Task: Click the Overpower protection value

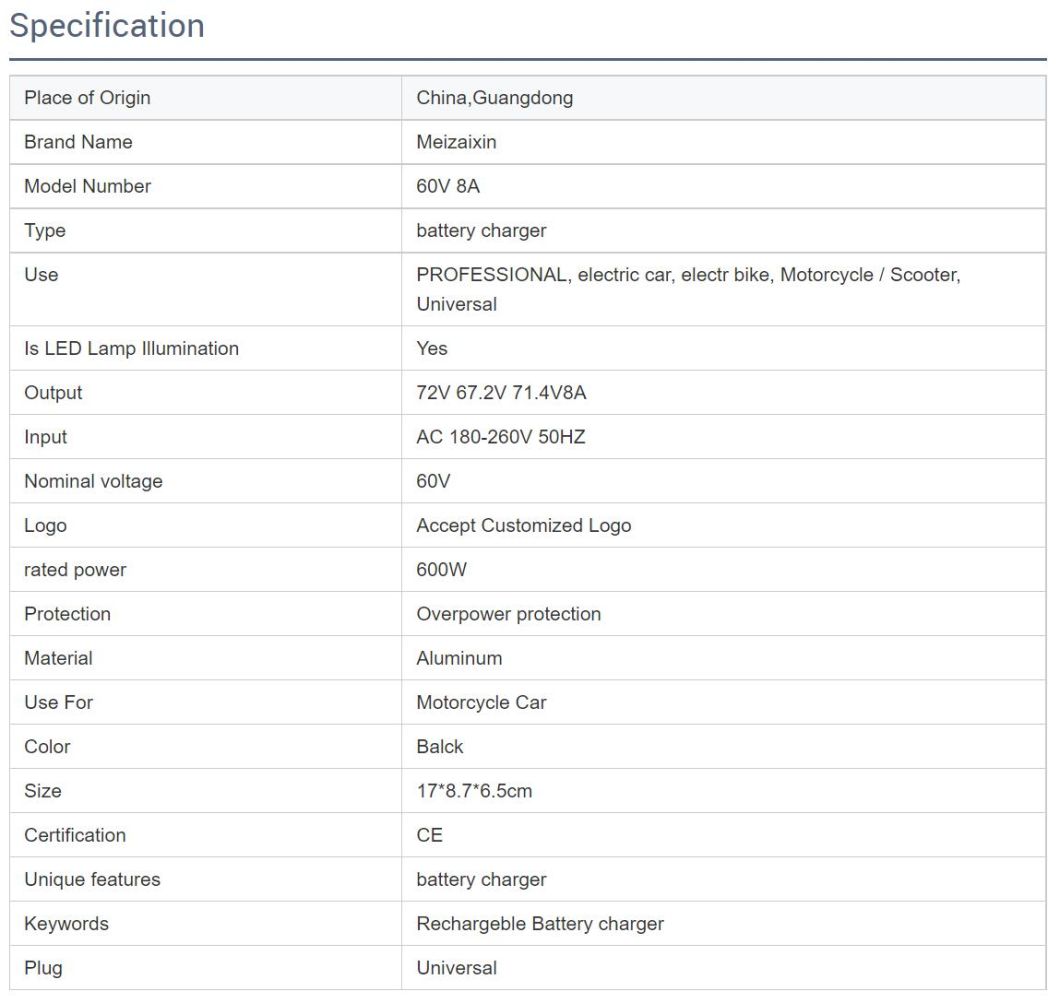Action: [x=508, y=614]
